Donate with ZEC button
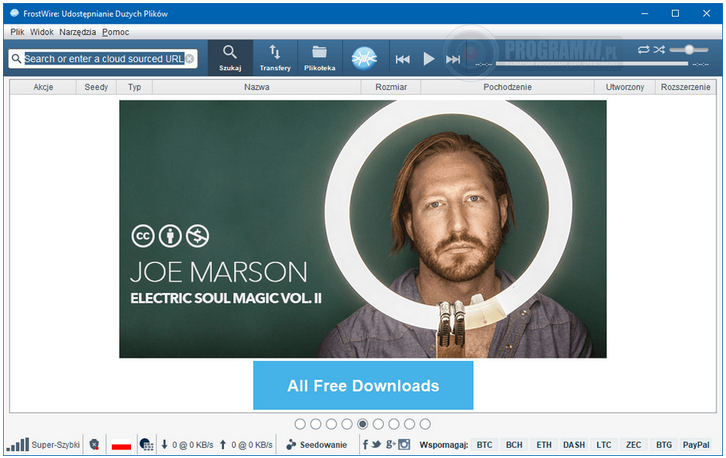Screen dimensions: 726x458 633,445
